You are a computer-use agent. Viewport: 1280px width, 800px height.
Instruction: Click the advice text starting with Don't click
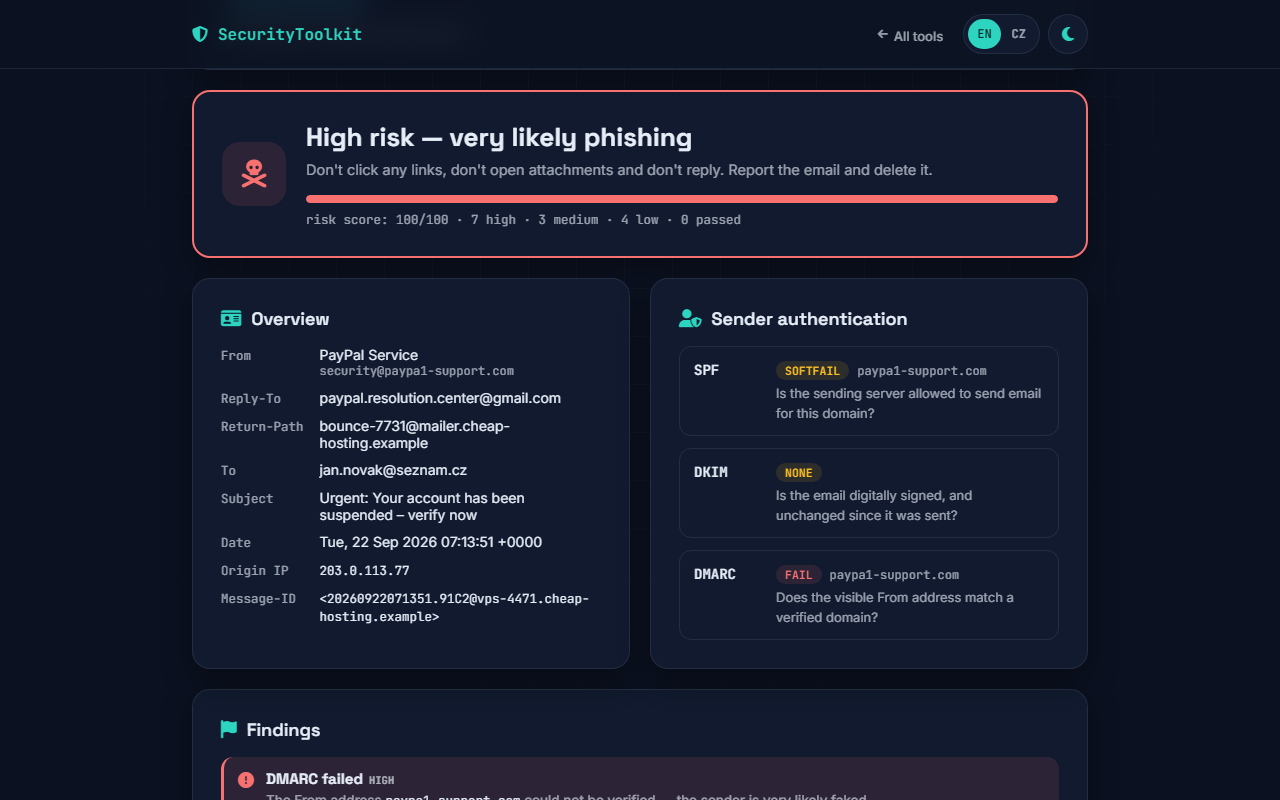coord(619,170)
